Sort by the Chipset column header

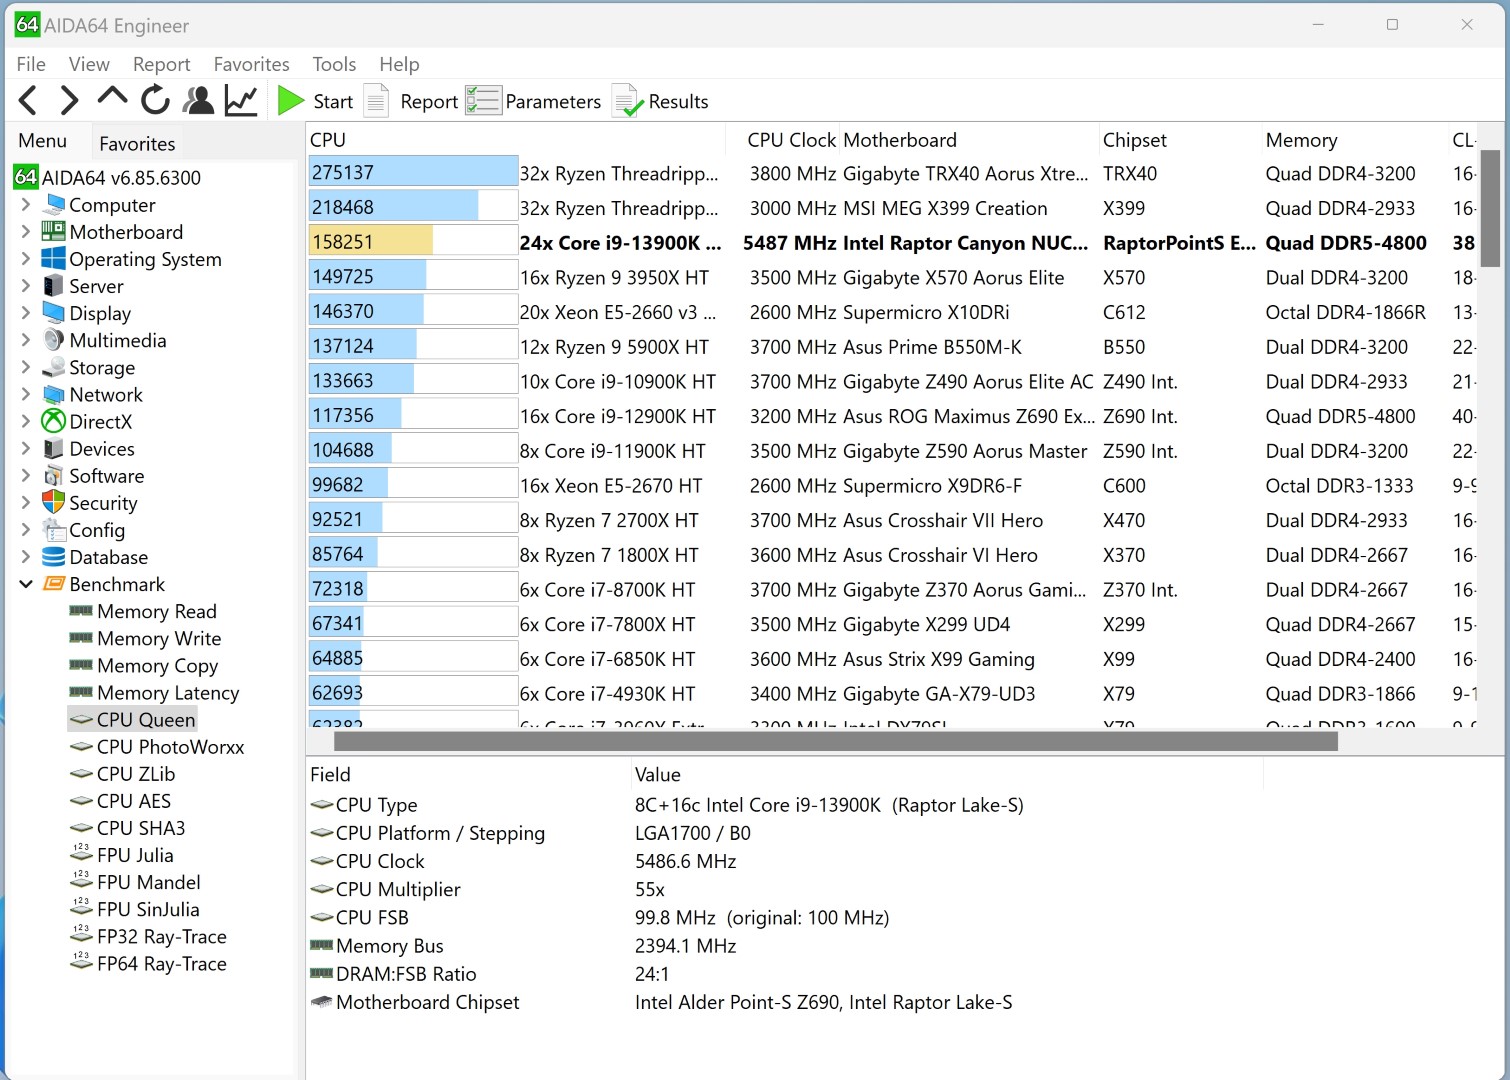coord(1134,140)
